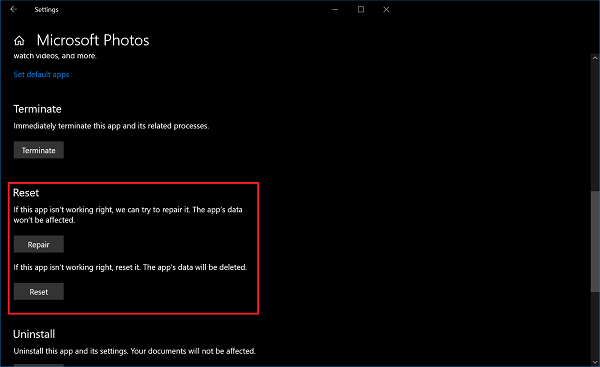The image size is (600, 367).
Task: Click the scrollbar track above the thumb
Action: point(595,126)
